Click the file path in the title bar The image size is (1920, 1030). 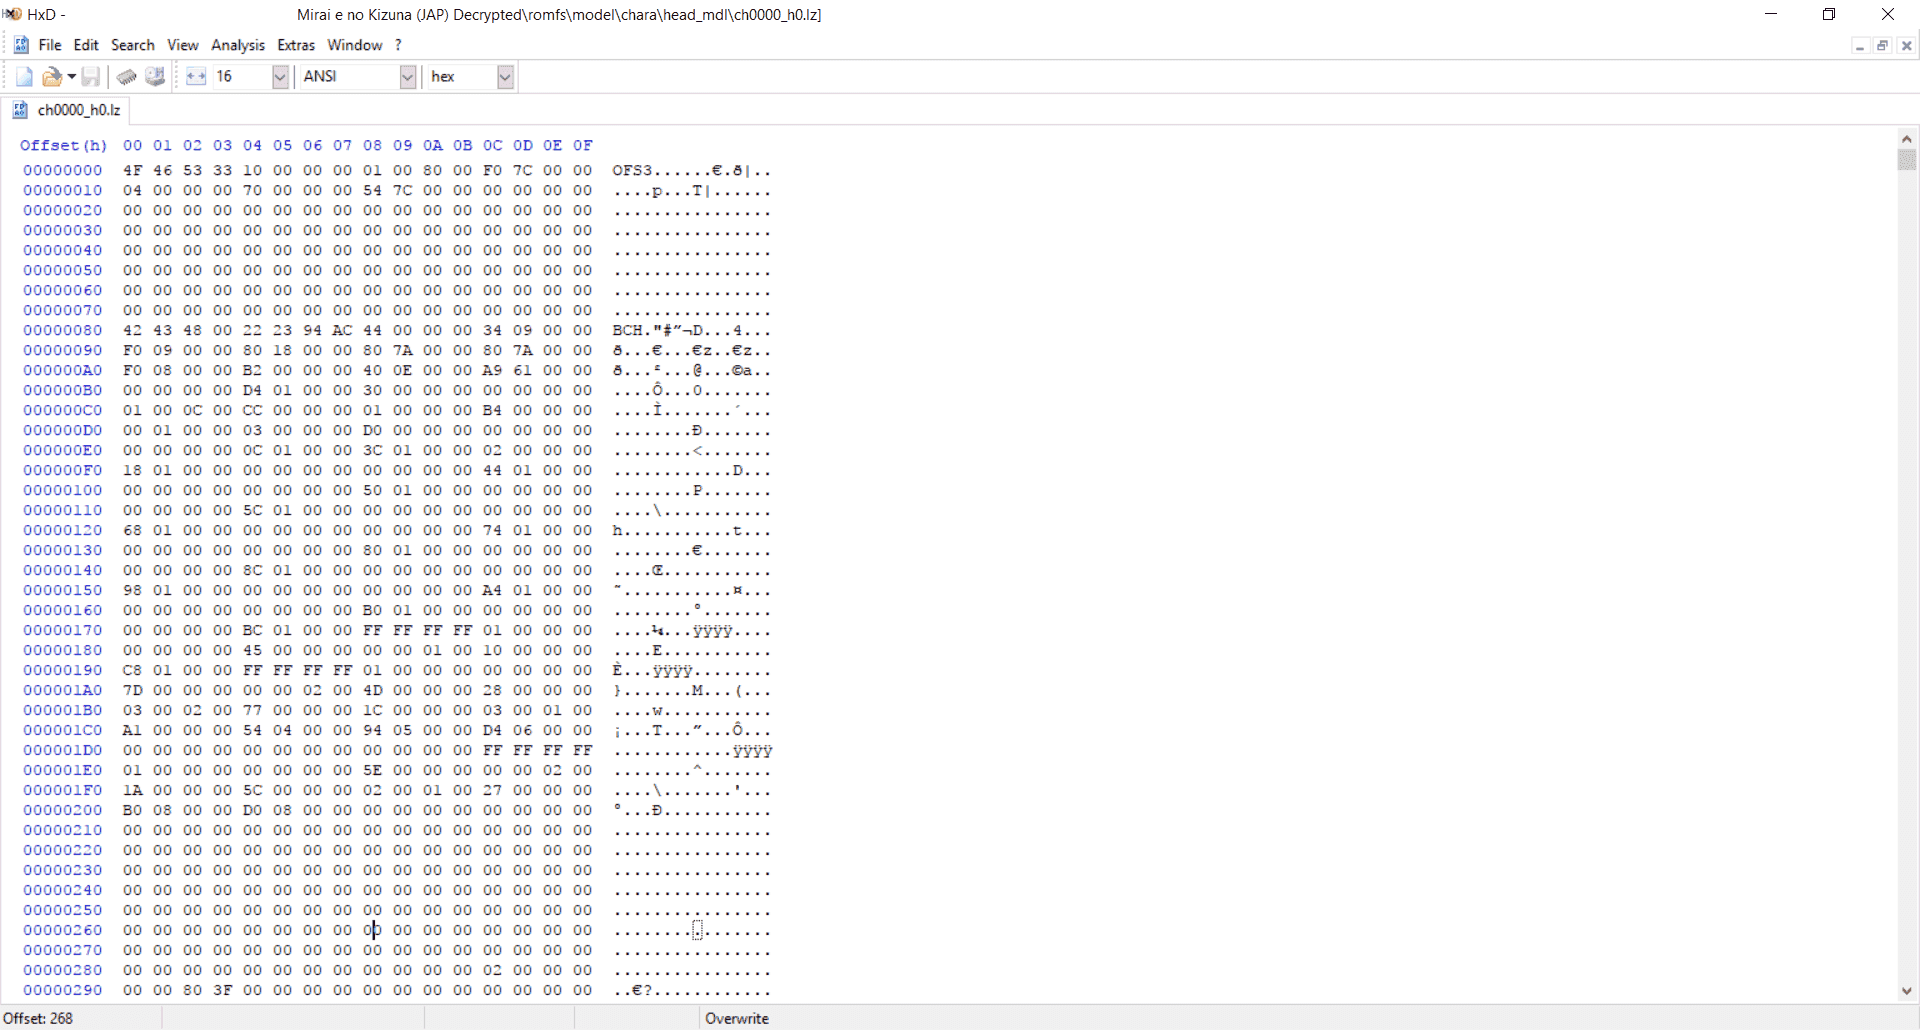pyautogui.click(x=559, y=15)
